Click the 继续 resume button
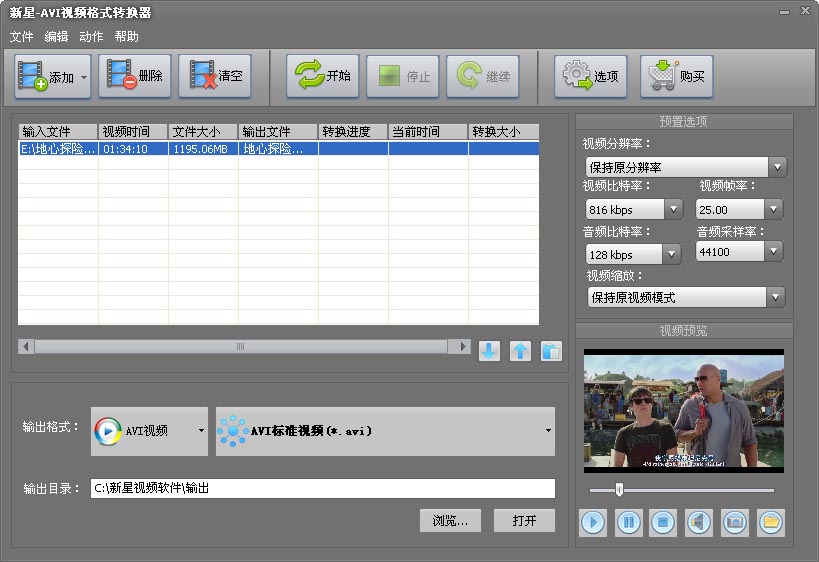The image size is (819, 562). [x=483, y=76]
